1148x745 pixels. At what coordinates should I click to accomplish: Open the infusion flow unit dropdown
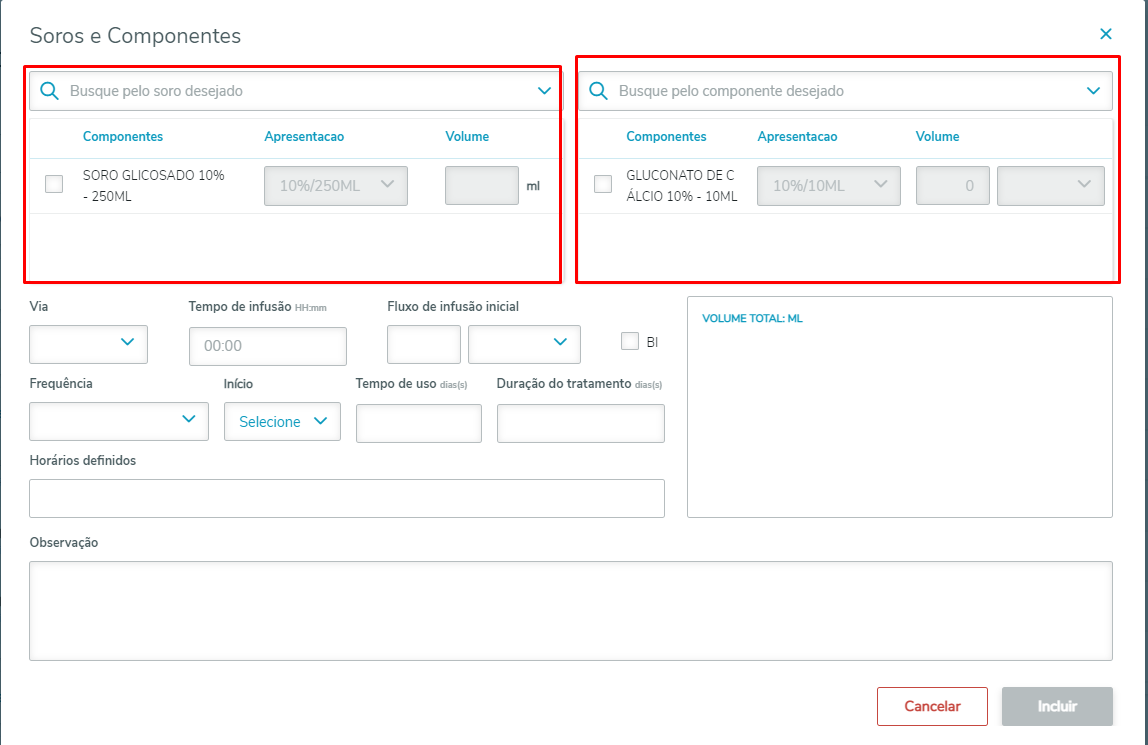(x=524, y=344)
